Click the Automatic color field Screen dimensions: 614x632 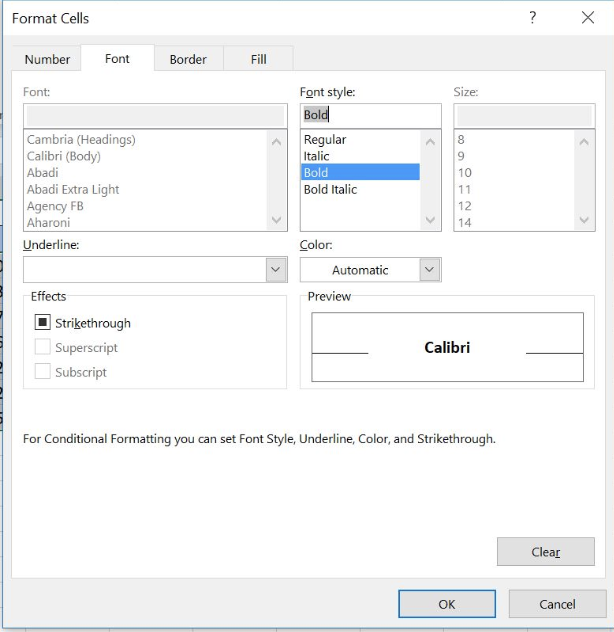[360, 270]
